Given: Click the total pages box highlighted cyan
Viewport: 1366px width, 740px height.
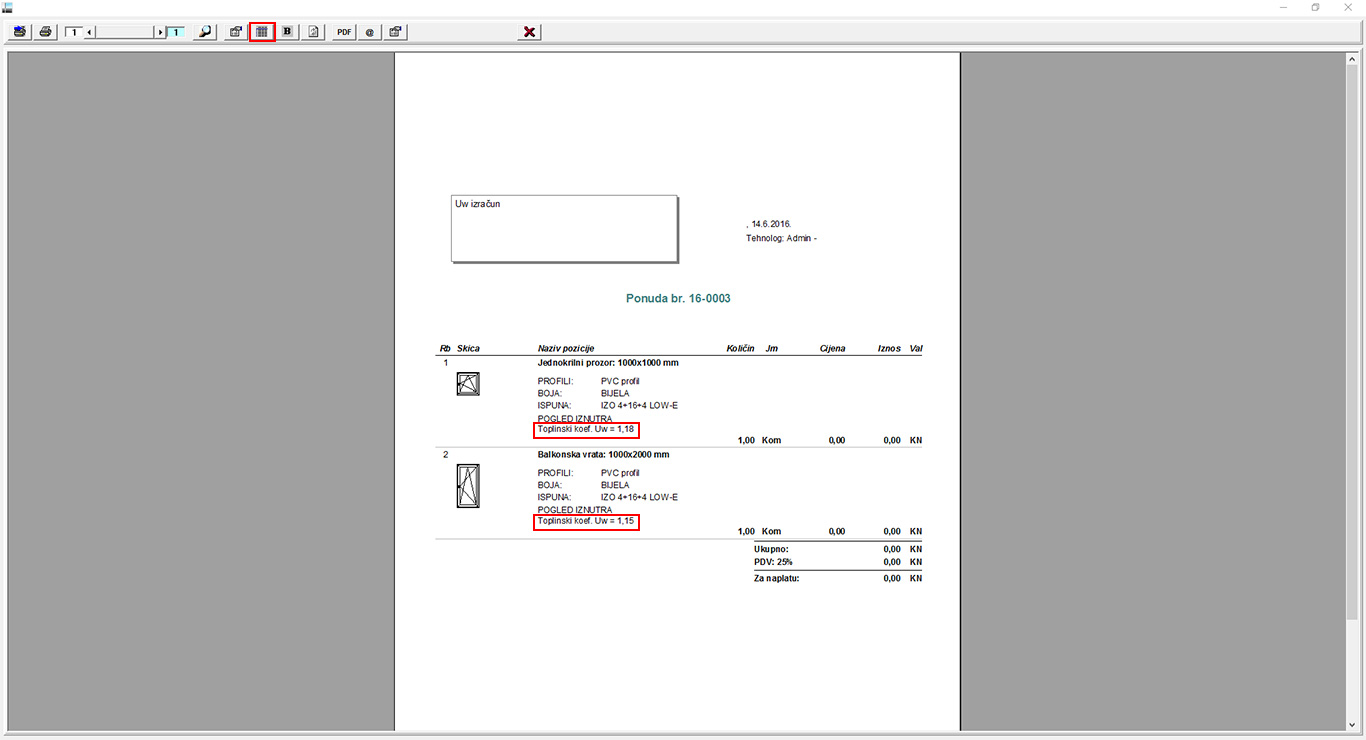Looking at the screenshot, I should [x=175, y=32].
